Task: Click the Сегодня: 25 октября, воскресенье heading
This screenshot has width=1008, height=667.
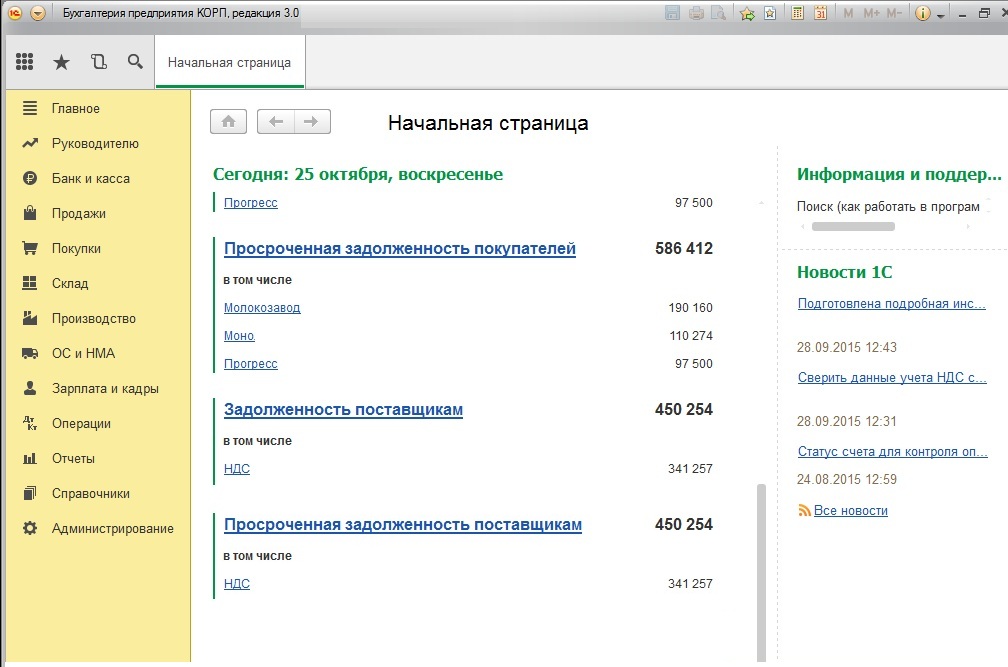Action: pos(358,174)
